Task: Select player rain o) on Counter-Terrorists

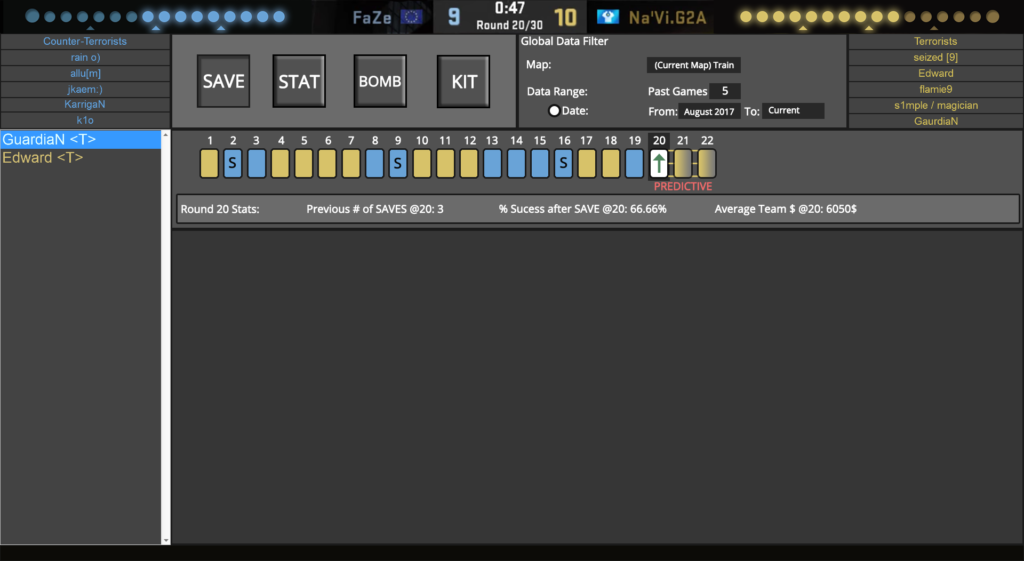Action: point(86,57)
